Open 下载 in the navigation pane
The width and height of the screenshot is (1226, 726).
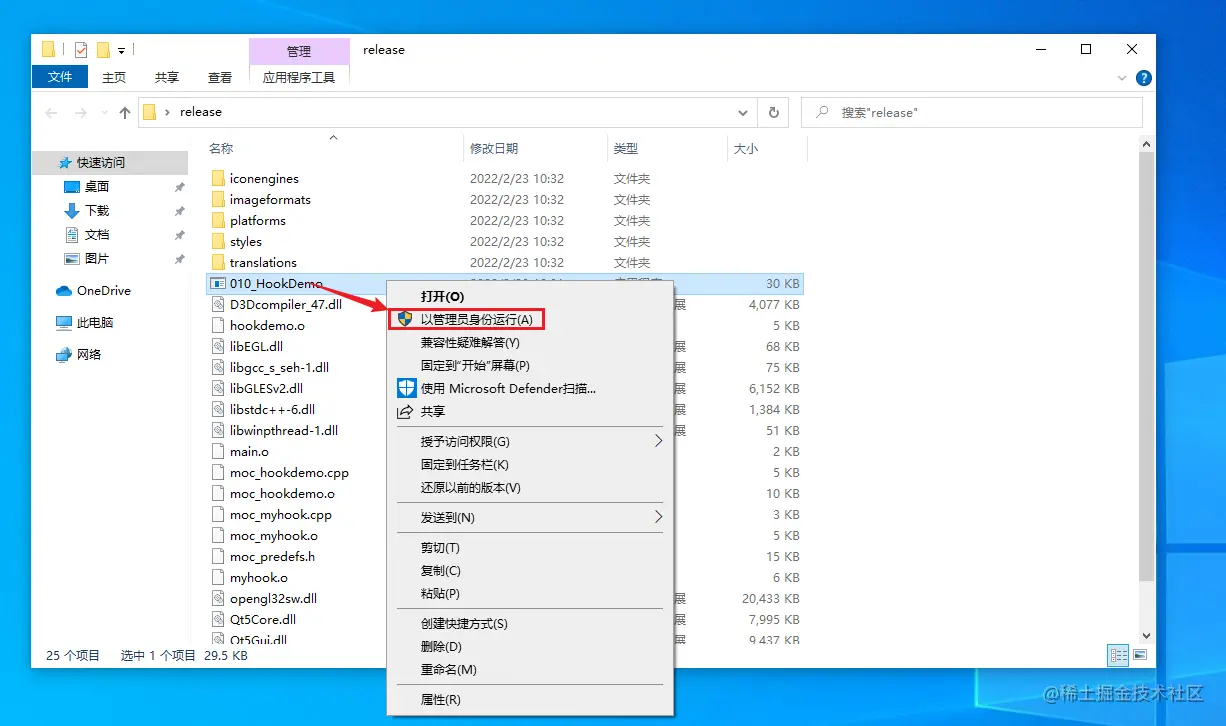click(97, 211)
